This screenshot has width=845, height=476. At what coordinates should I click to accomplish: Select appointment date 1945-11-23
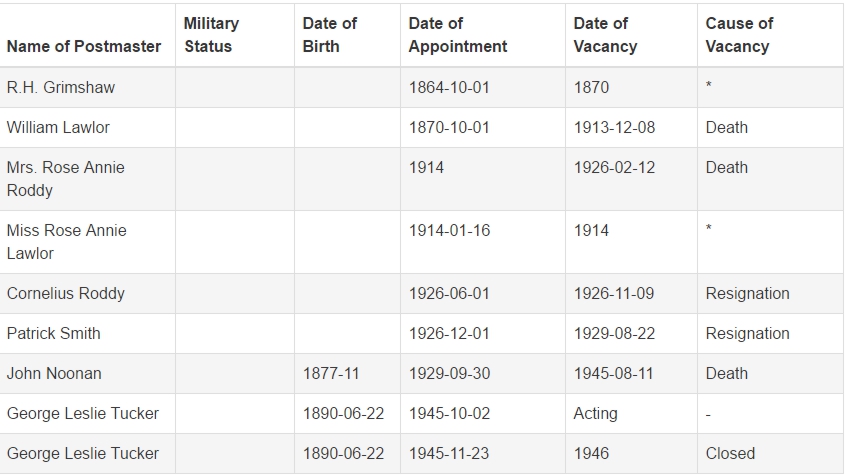click(449, 453)
